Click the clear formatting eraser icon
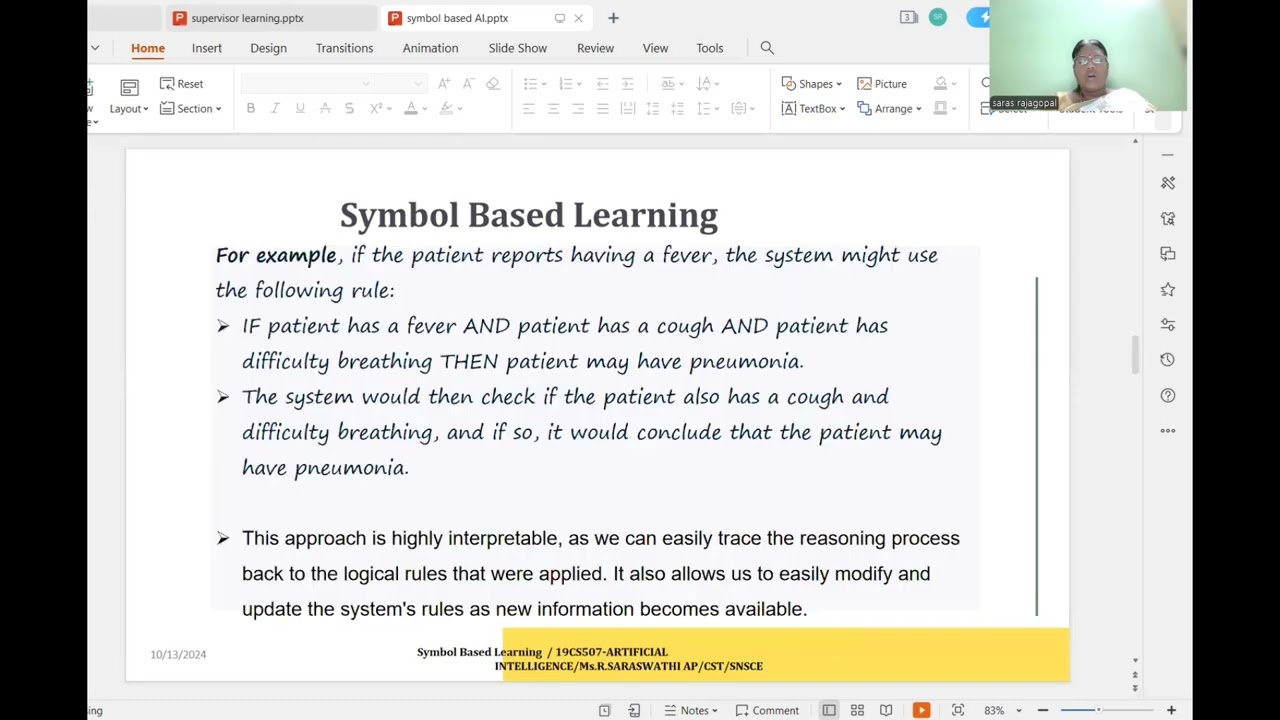This screenshot has height=720, width=1280. [x=492, y=84]
